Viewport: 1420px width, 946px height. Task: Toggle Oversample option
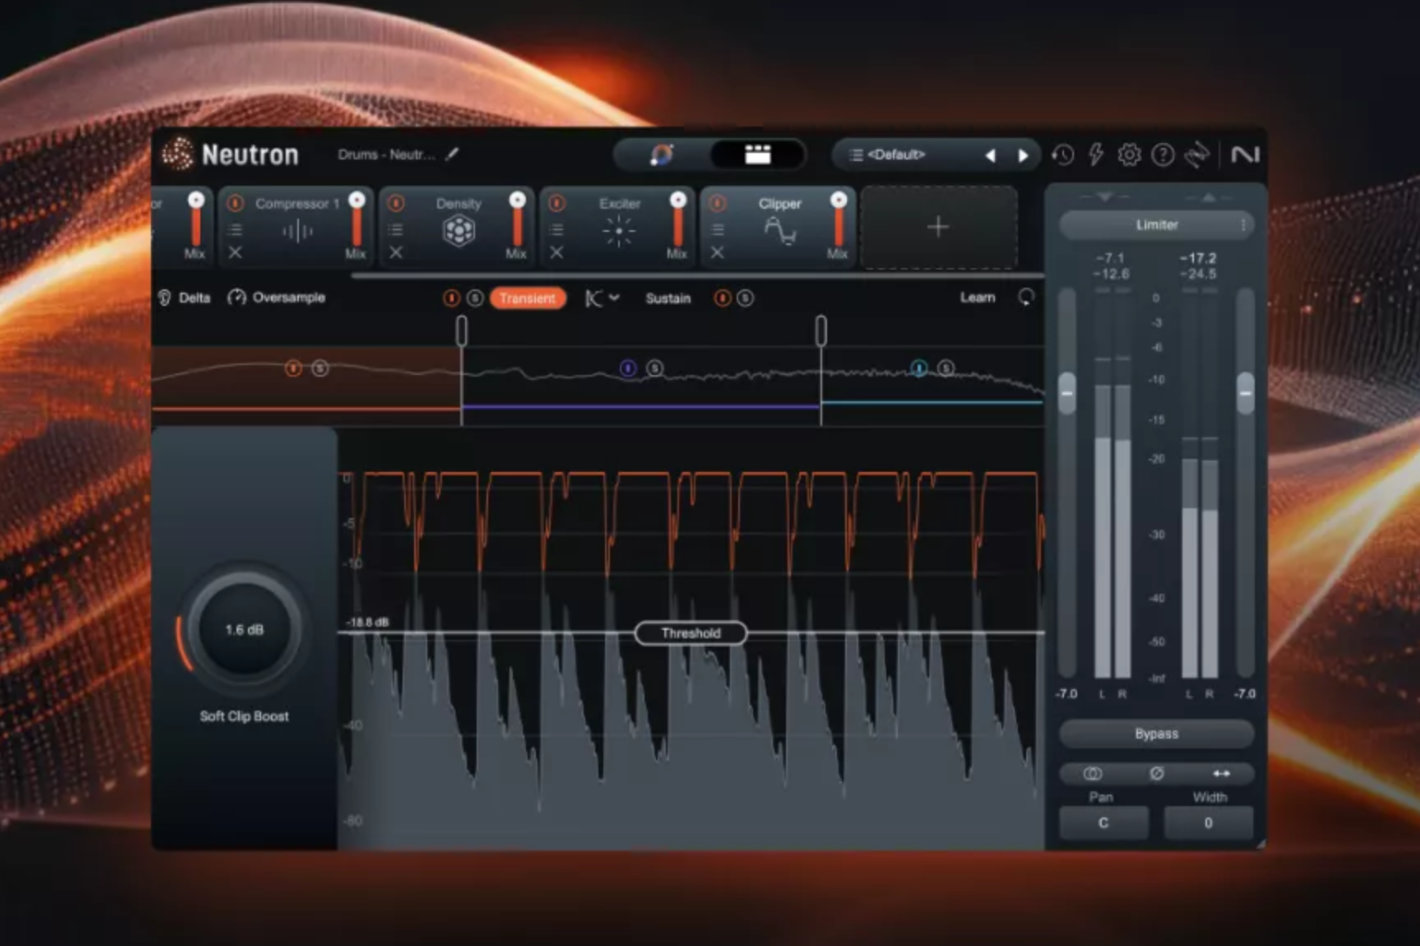277,298
